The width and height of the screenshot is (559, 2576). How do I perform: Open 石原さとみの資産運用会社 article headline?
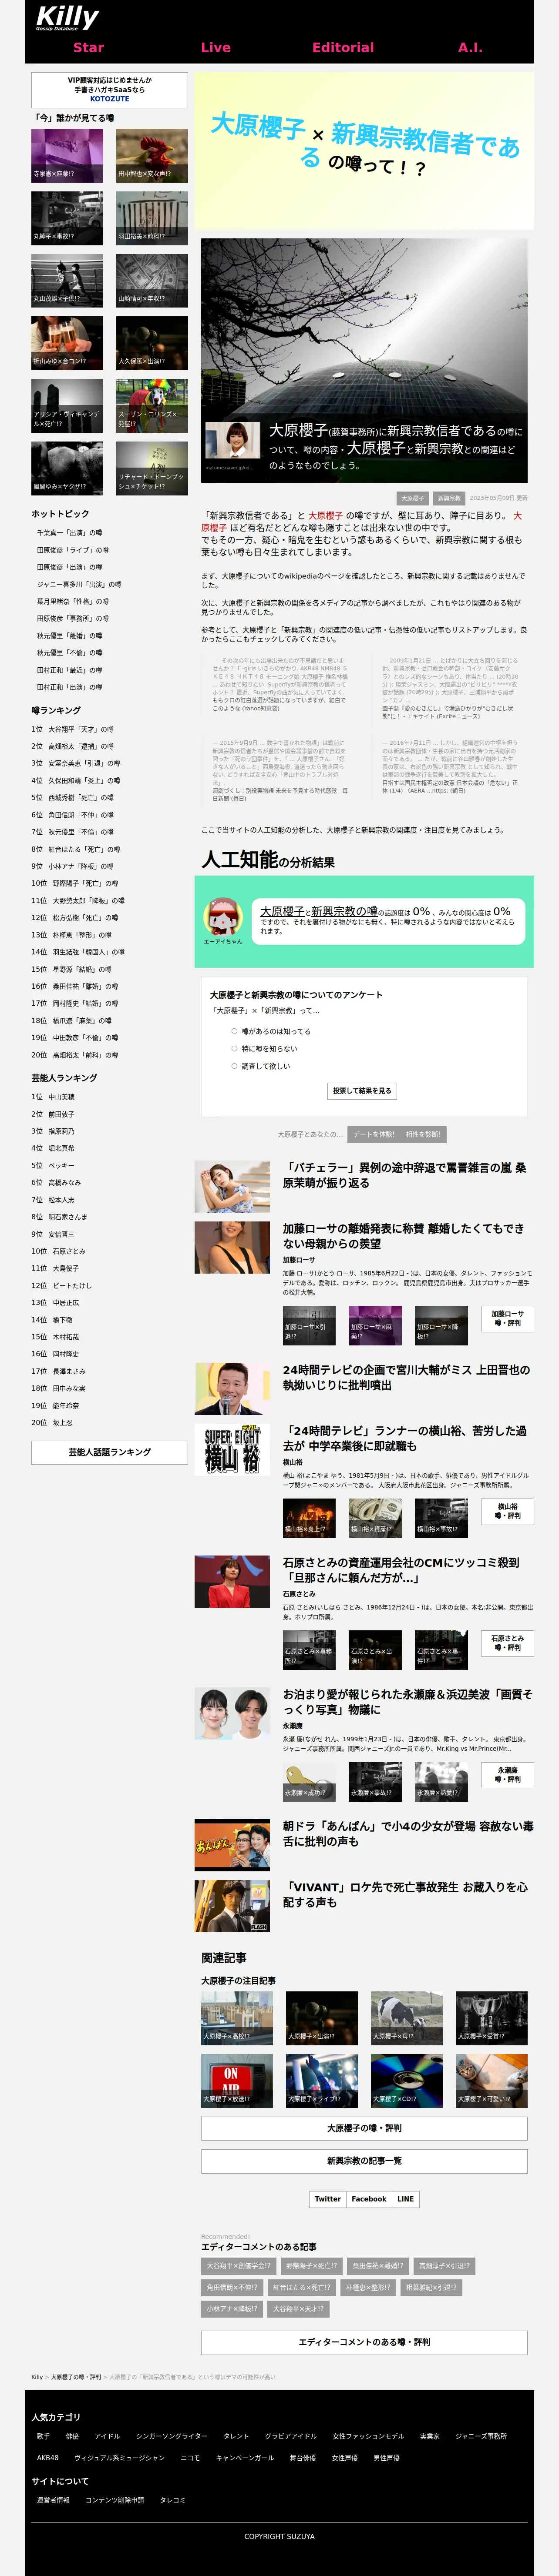401,1570
